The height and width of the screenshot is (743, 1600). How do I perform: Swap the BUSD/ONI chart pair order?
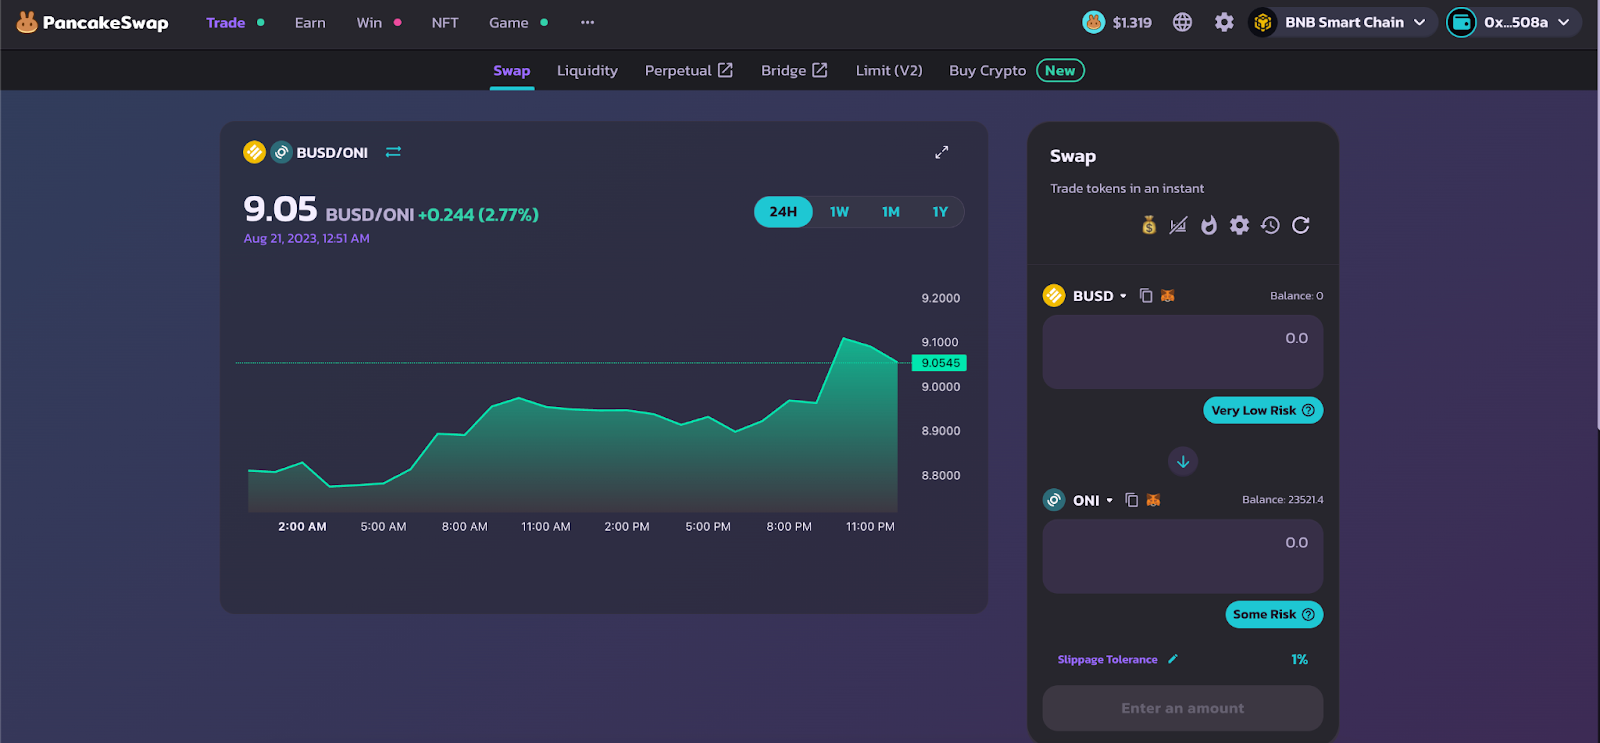tap(393, 152)
